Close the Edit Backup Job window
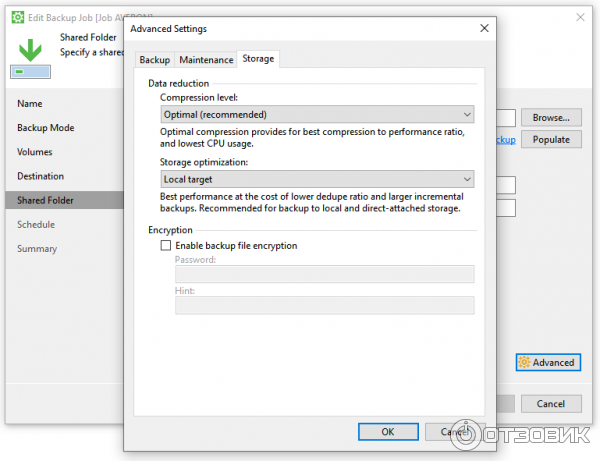600x461 pixels. [x=580, y=17]
